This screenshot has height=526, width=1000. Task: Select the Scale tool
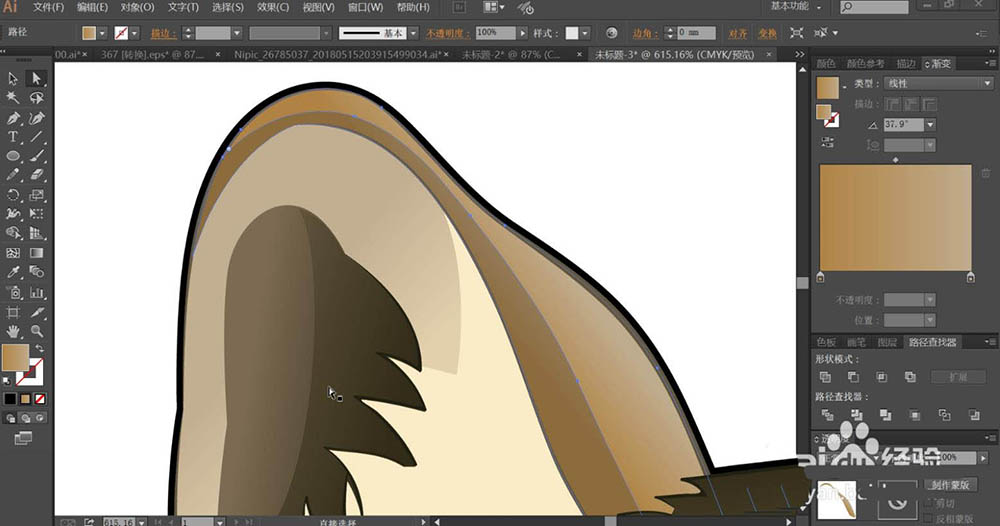pos(36,194)
